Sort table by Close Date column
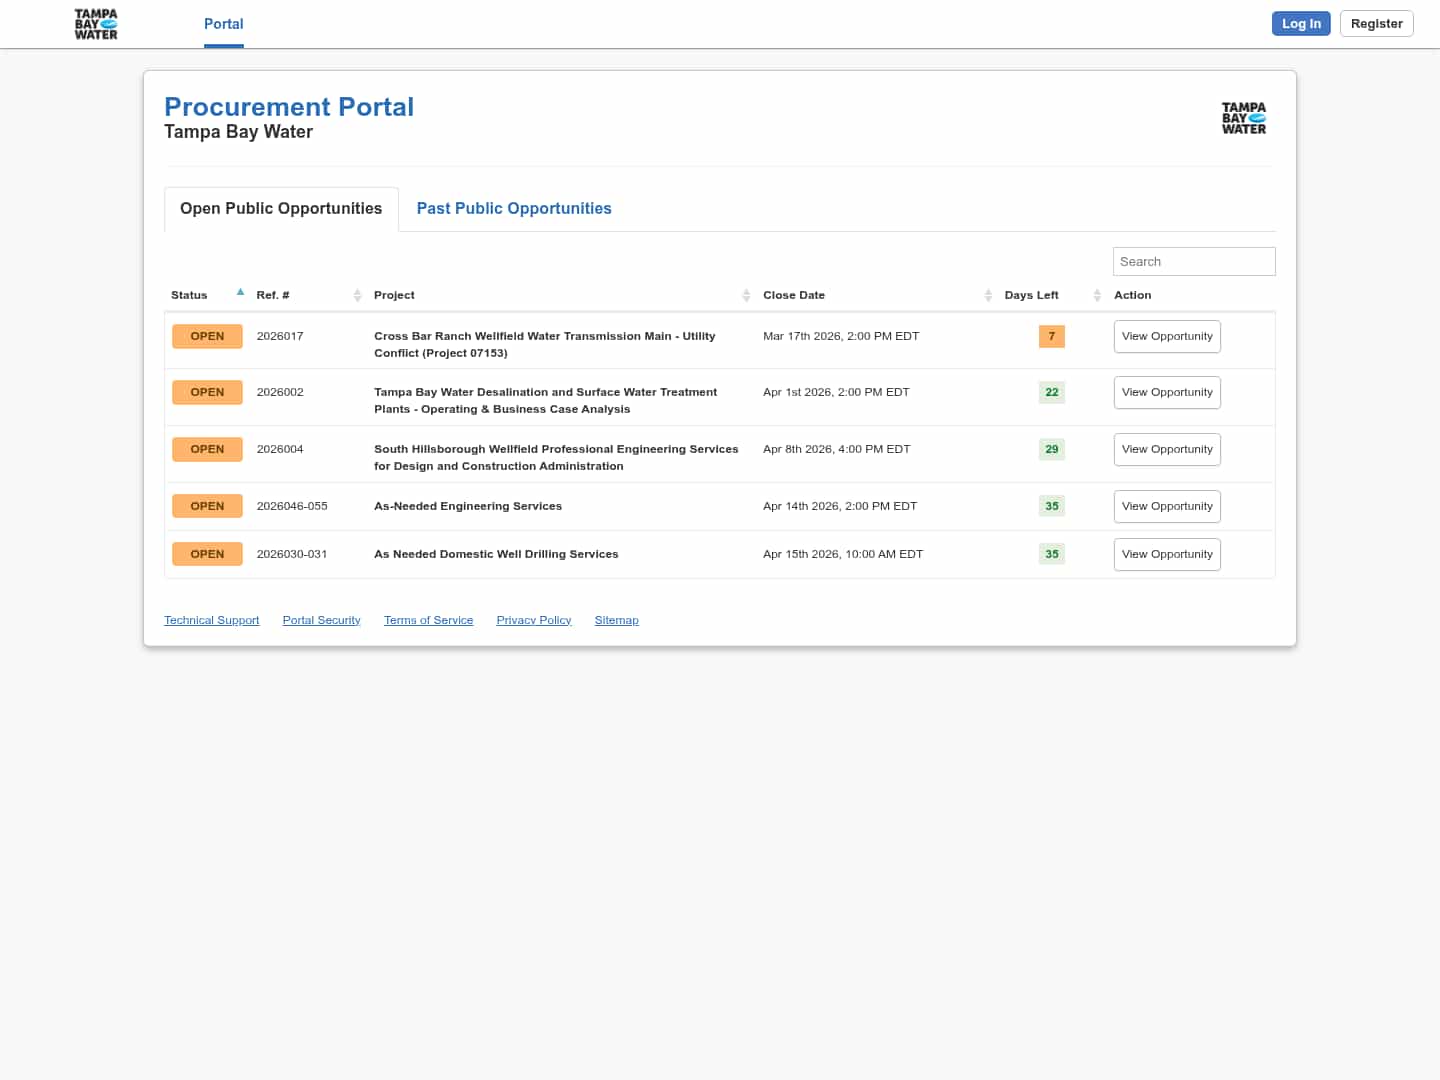 (988, 295)
